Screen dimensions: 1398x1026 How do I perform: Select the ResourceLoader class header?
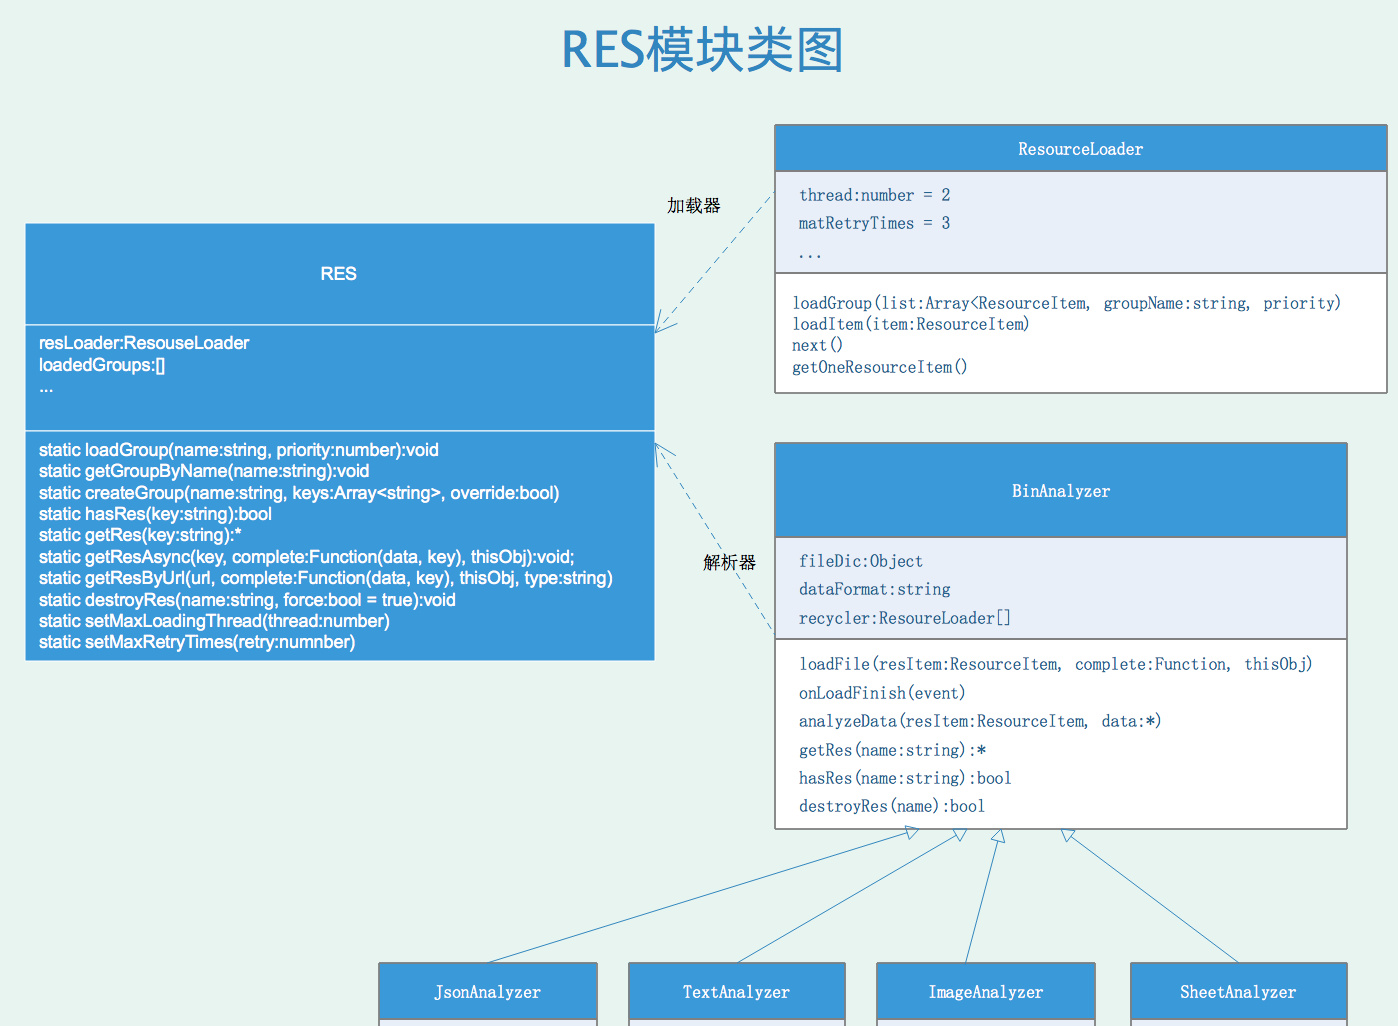[1080, 149]
